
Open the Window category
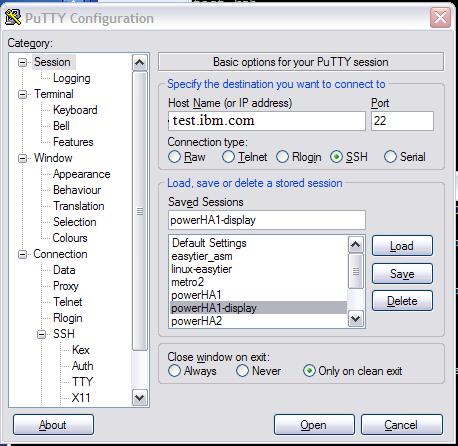point(53,158)
